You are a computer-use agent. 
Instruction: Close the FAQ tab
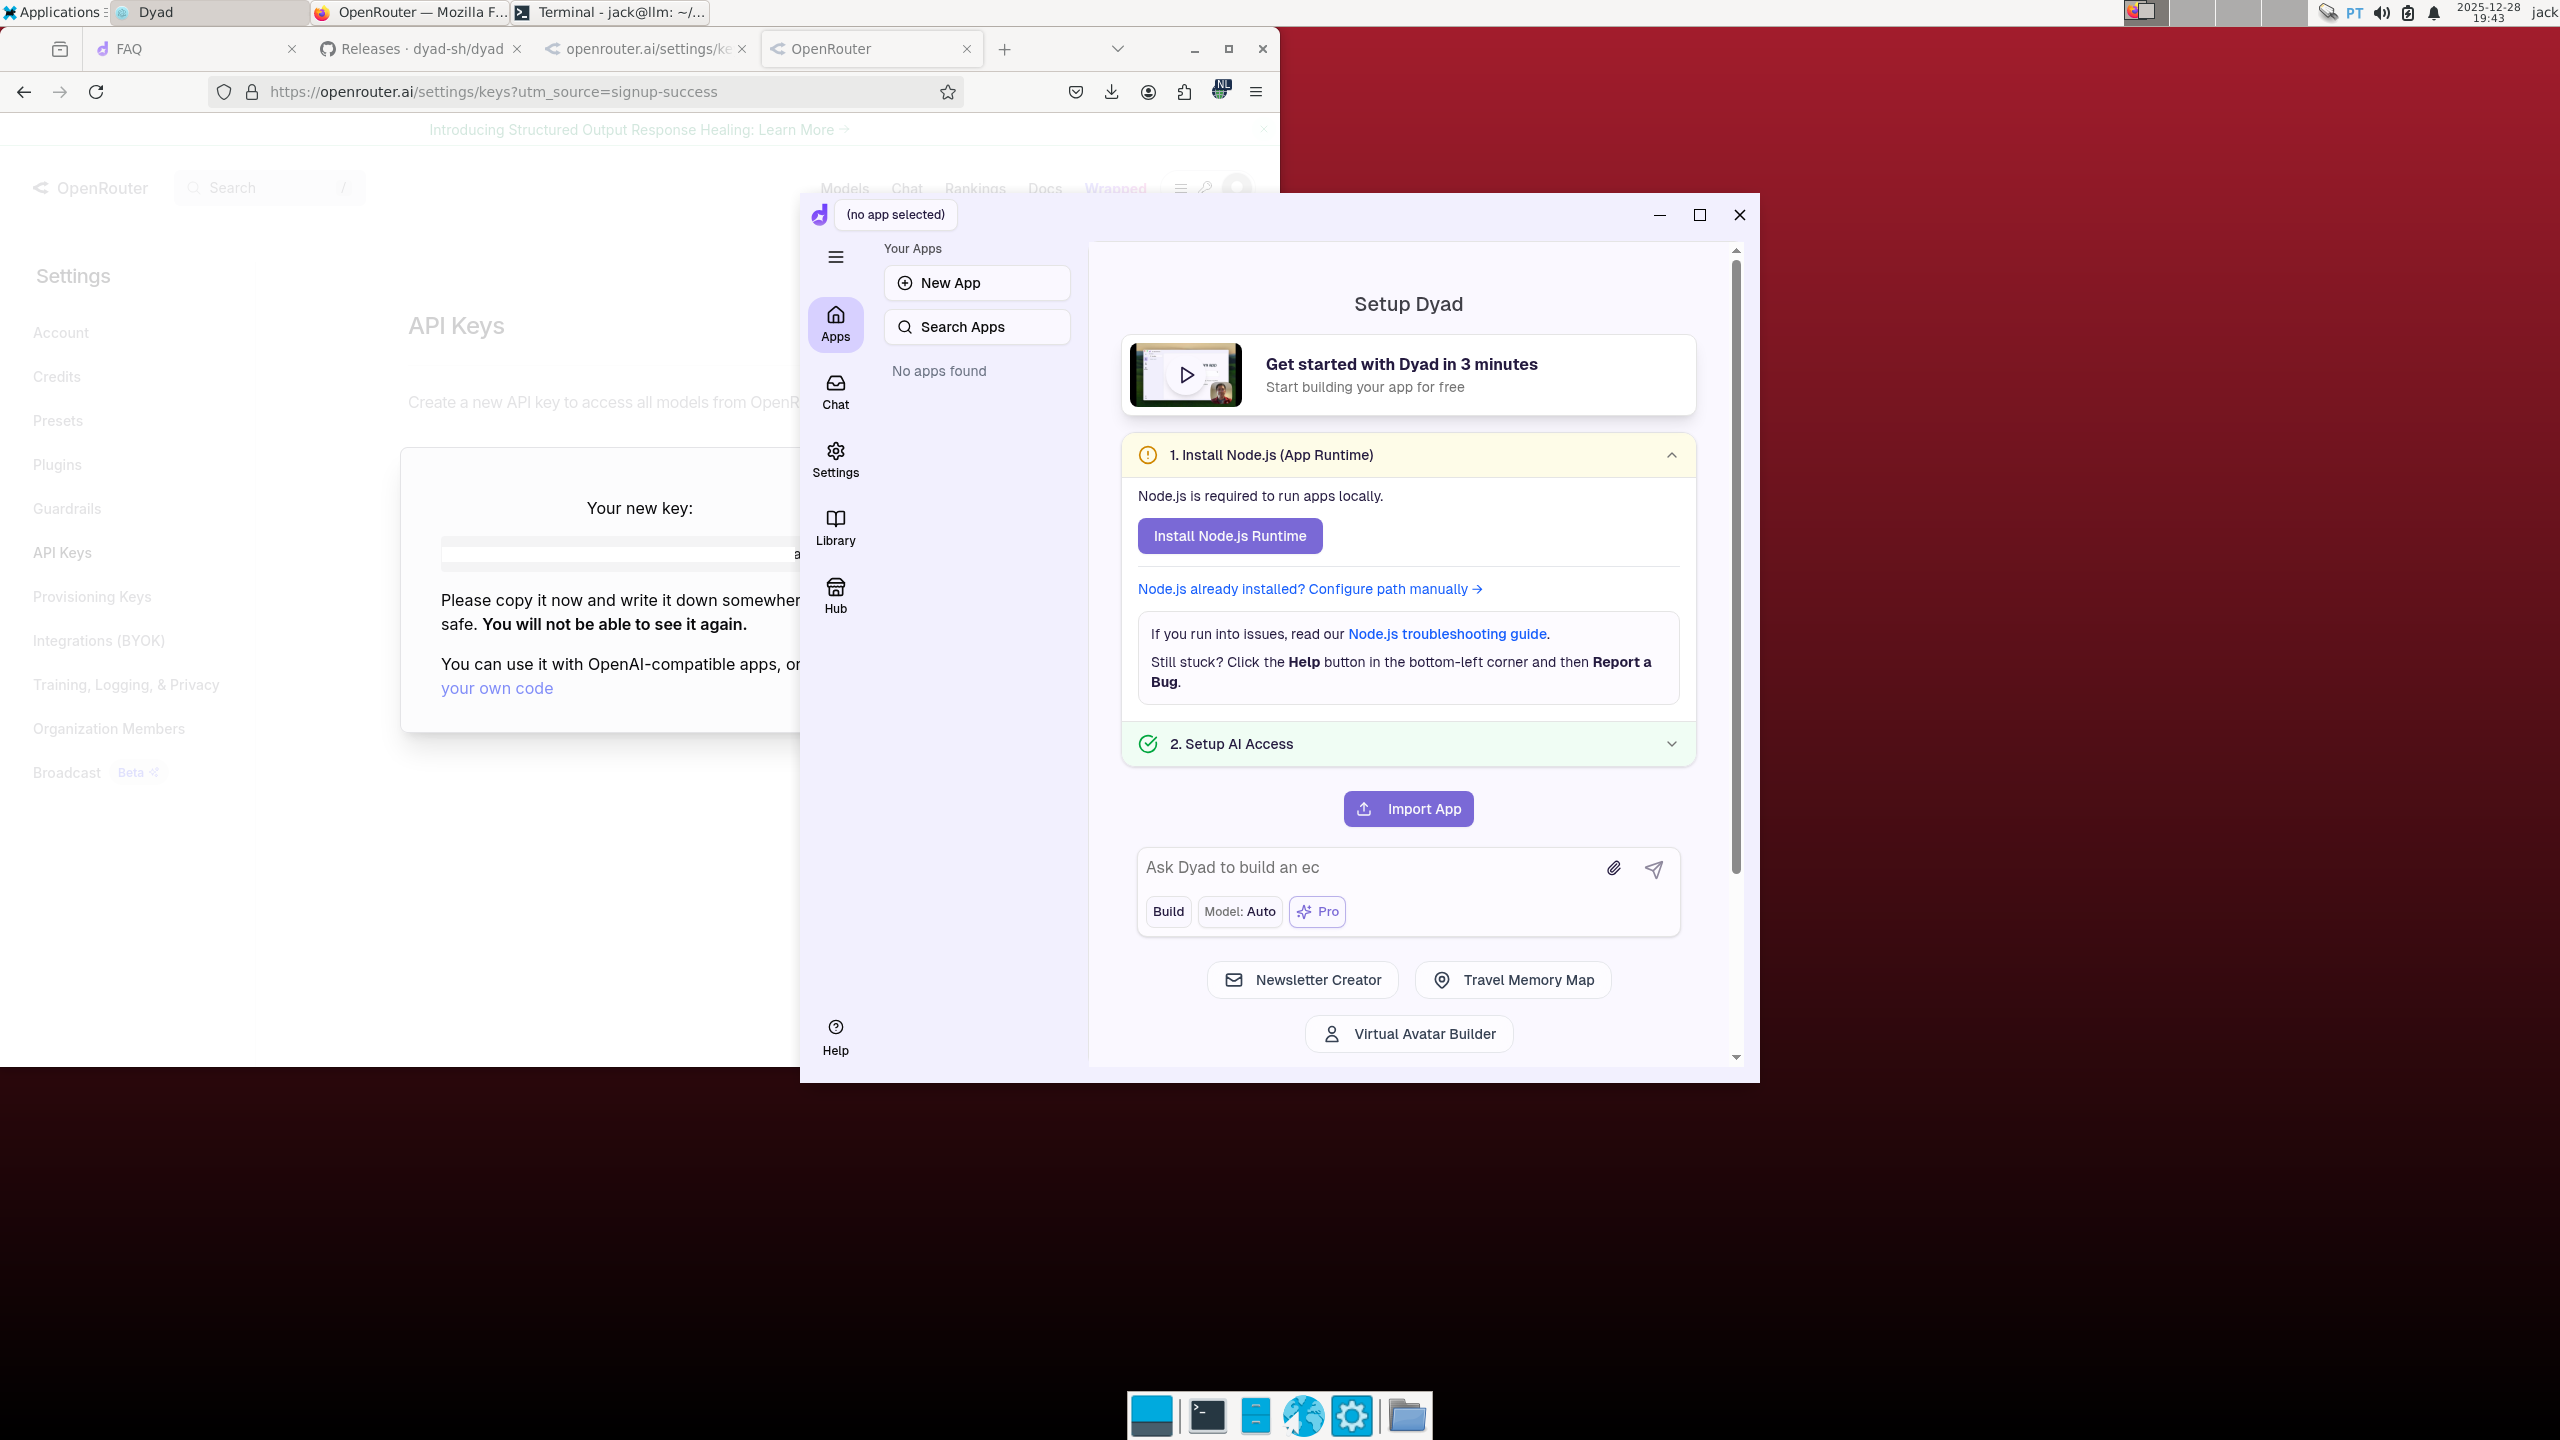pos(292,49)
